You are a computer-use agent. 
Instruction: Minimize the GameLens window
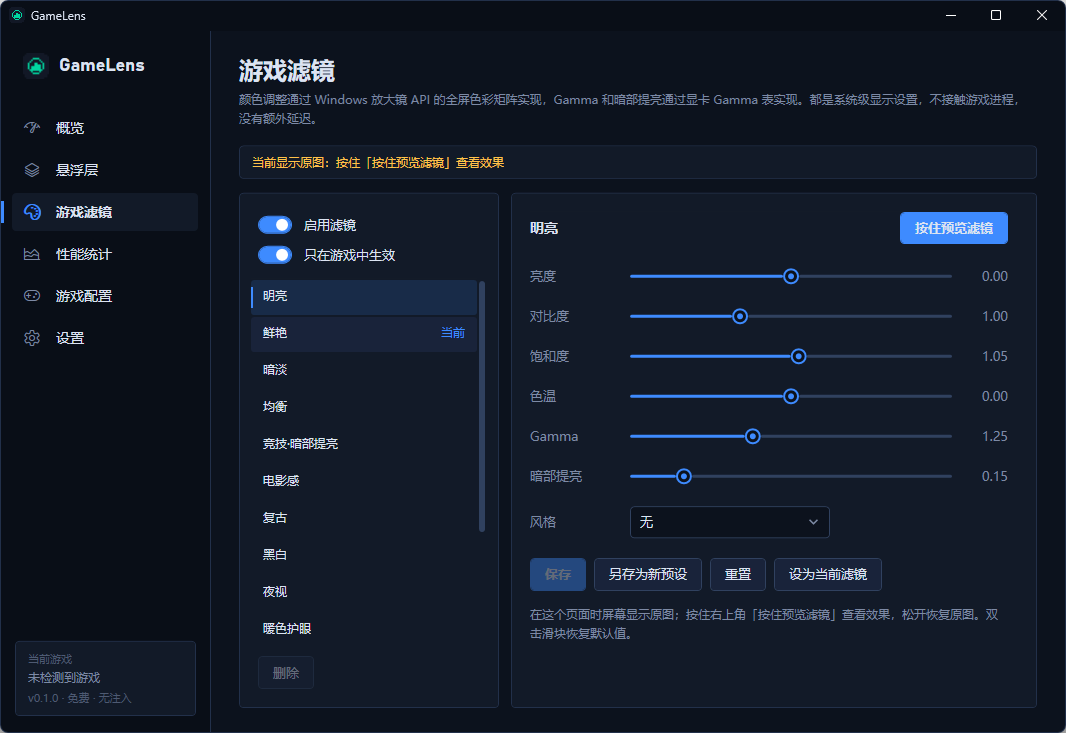coord(951,15)
